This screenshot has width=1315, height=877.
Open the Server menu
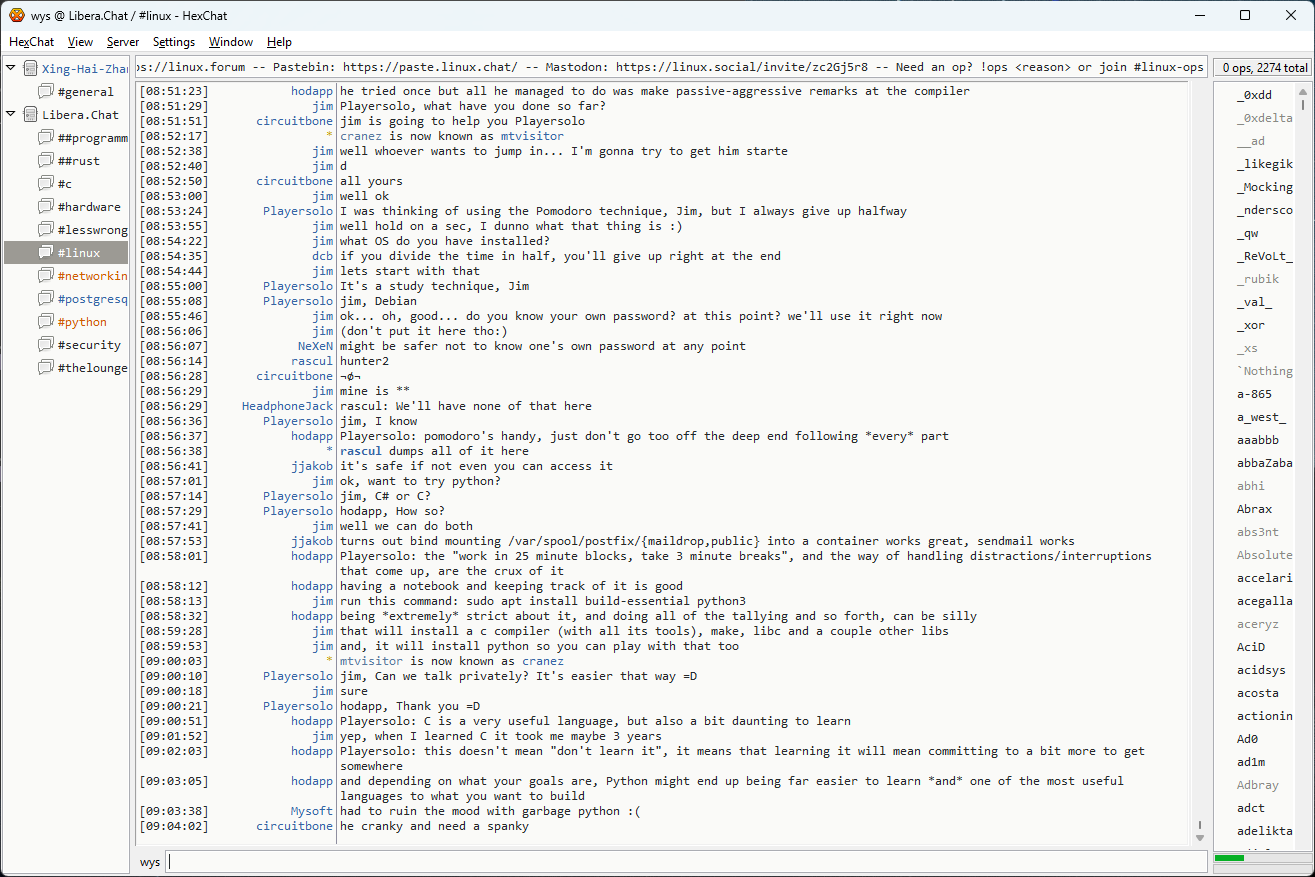pos(123,42)
